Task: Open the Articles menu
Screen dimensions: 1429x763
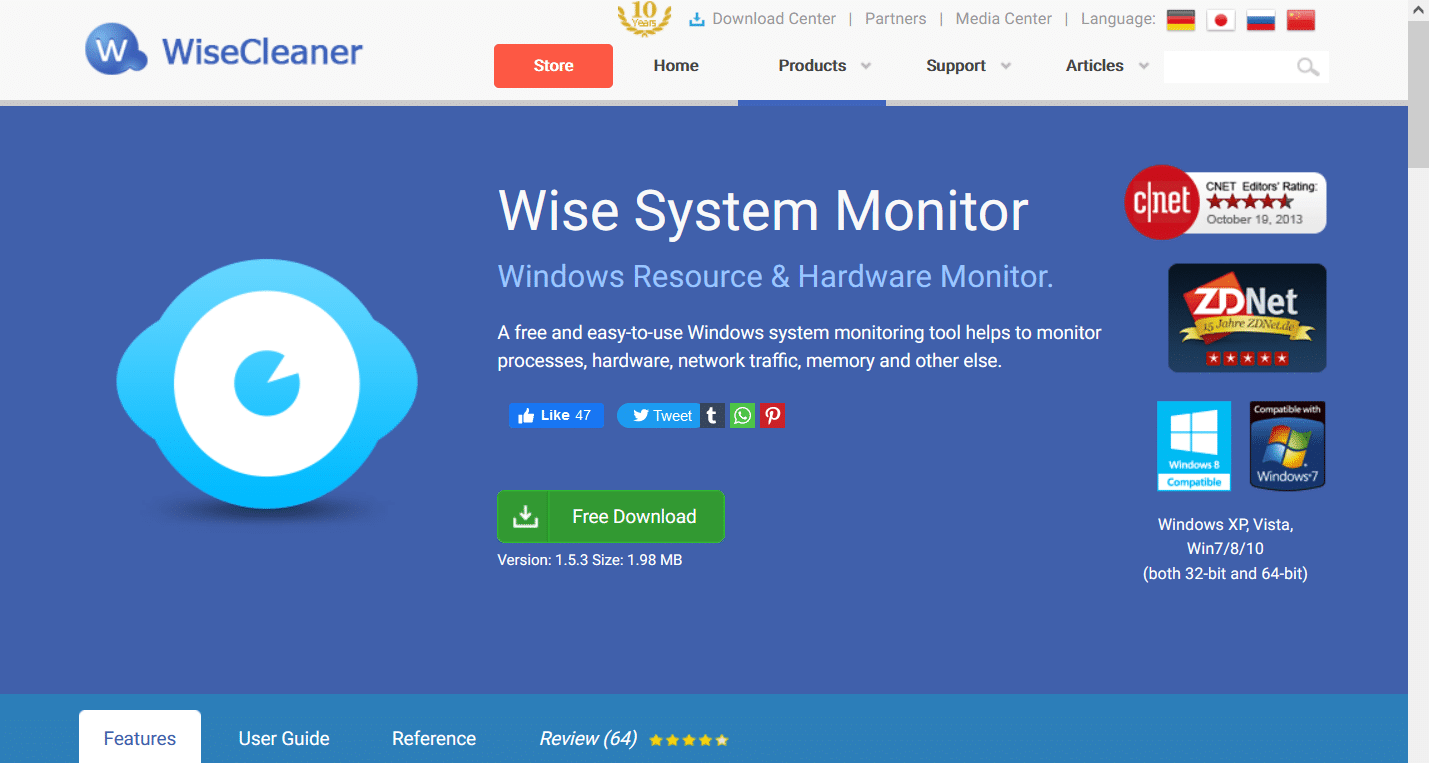Action: (x=1095, y=66)
